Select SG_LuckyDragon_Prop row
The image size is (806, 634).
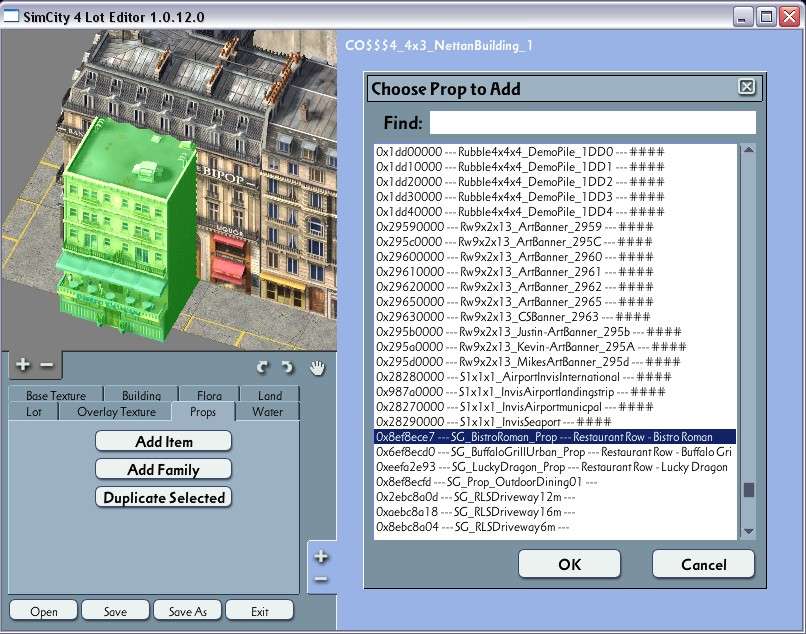[555, 467]
